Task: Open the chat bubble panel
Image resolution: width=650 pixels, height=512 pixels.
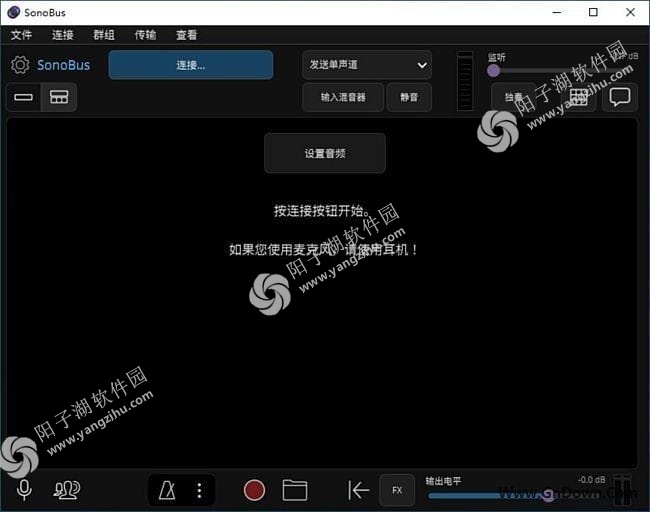Action: point(620,97)
